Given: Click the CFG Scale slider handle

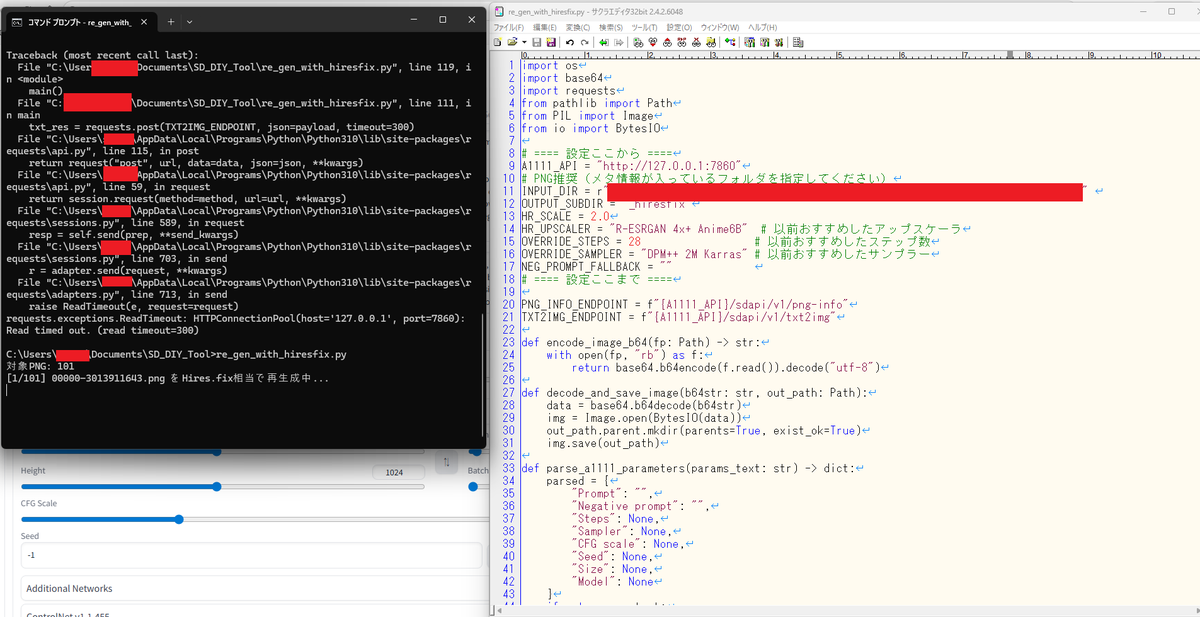Looking at the screenshot, I should click(x=180, y=518).
